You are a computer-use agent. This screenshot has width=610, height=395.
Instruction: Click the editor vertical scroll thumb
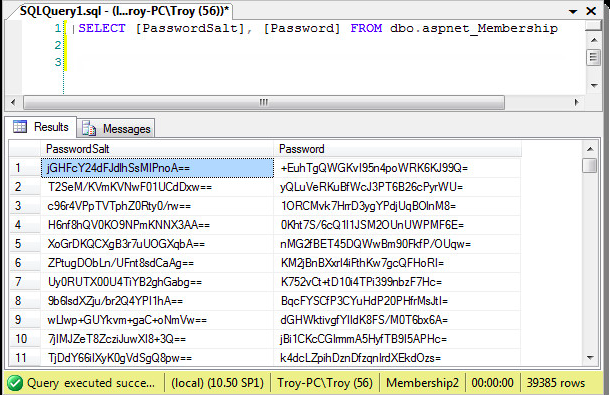pos(593,58)
